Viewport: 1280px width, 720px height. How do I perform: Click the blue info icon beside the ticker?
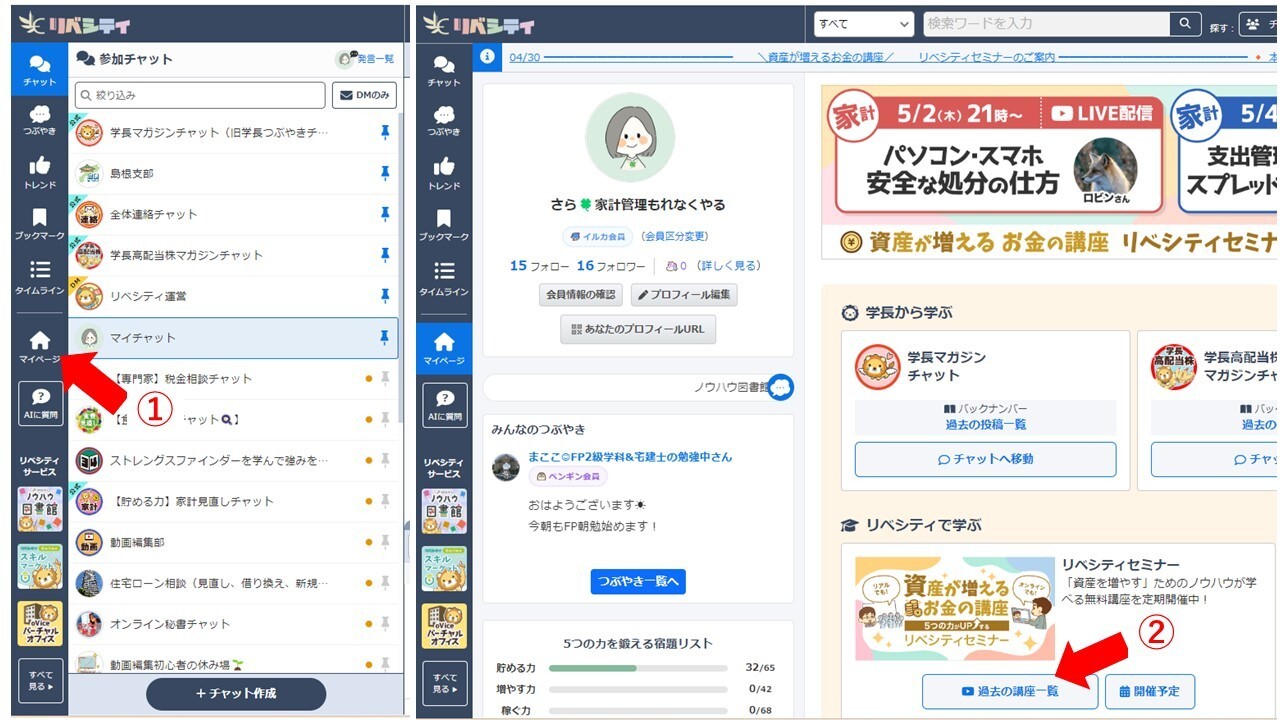click(x=487, y=57)
